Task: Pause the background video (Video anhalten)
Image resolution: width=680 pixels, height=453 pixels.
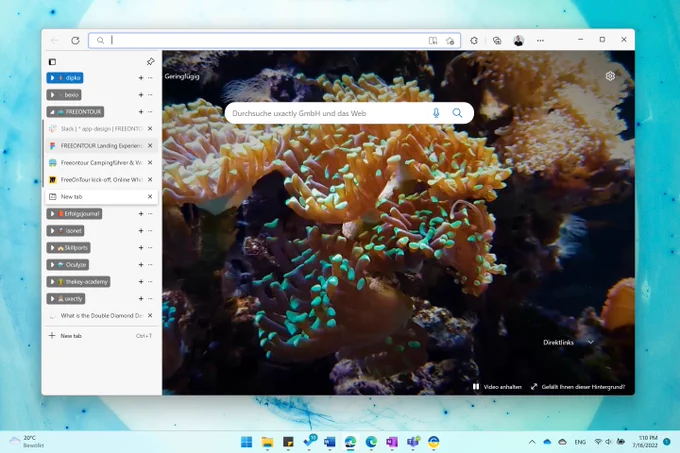Action: coord(497,387)
